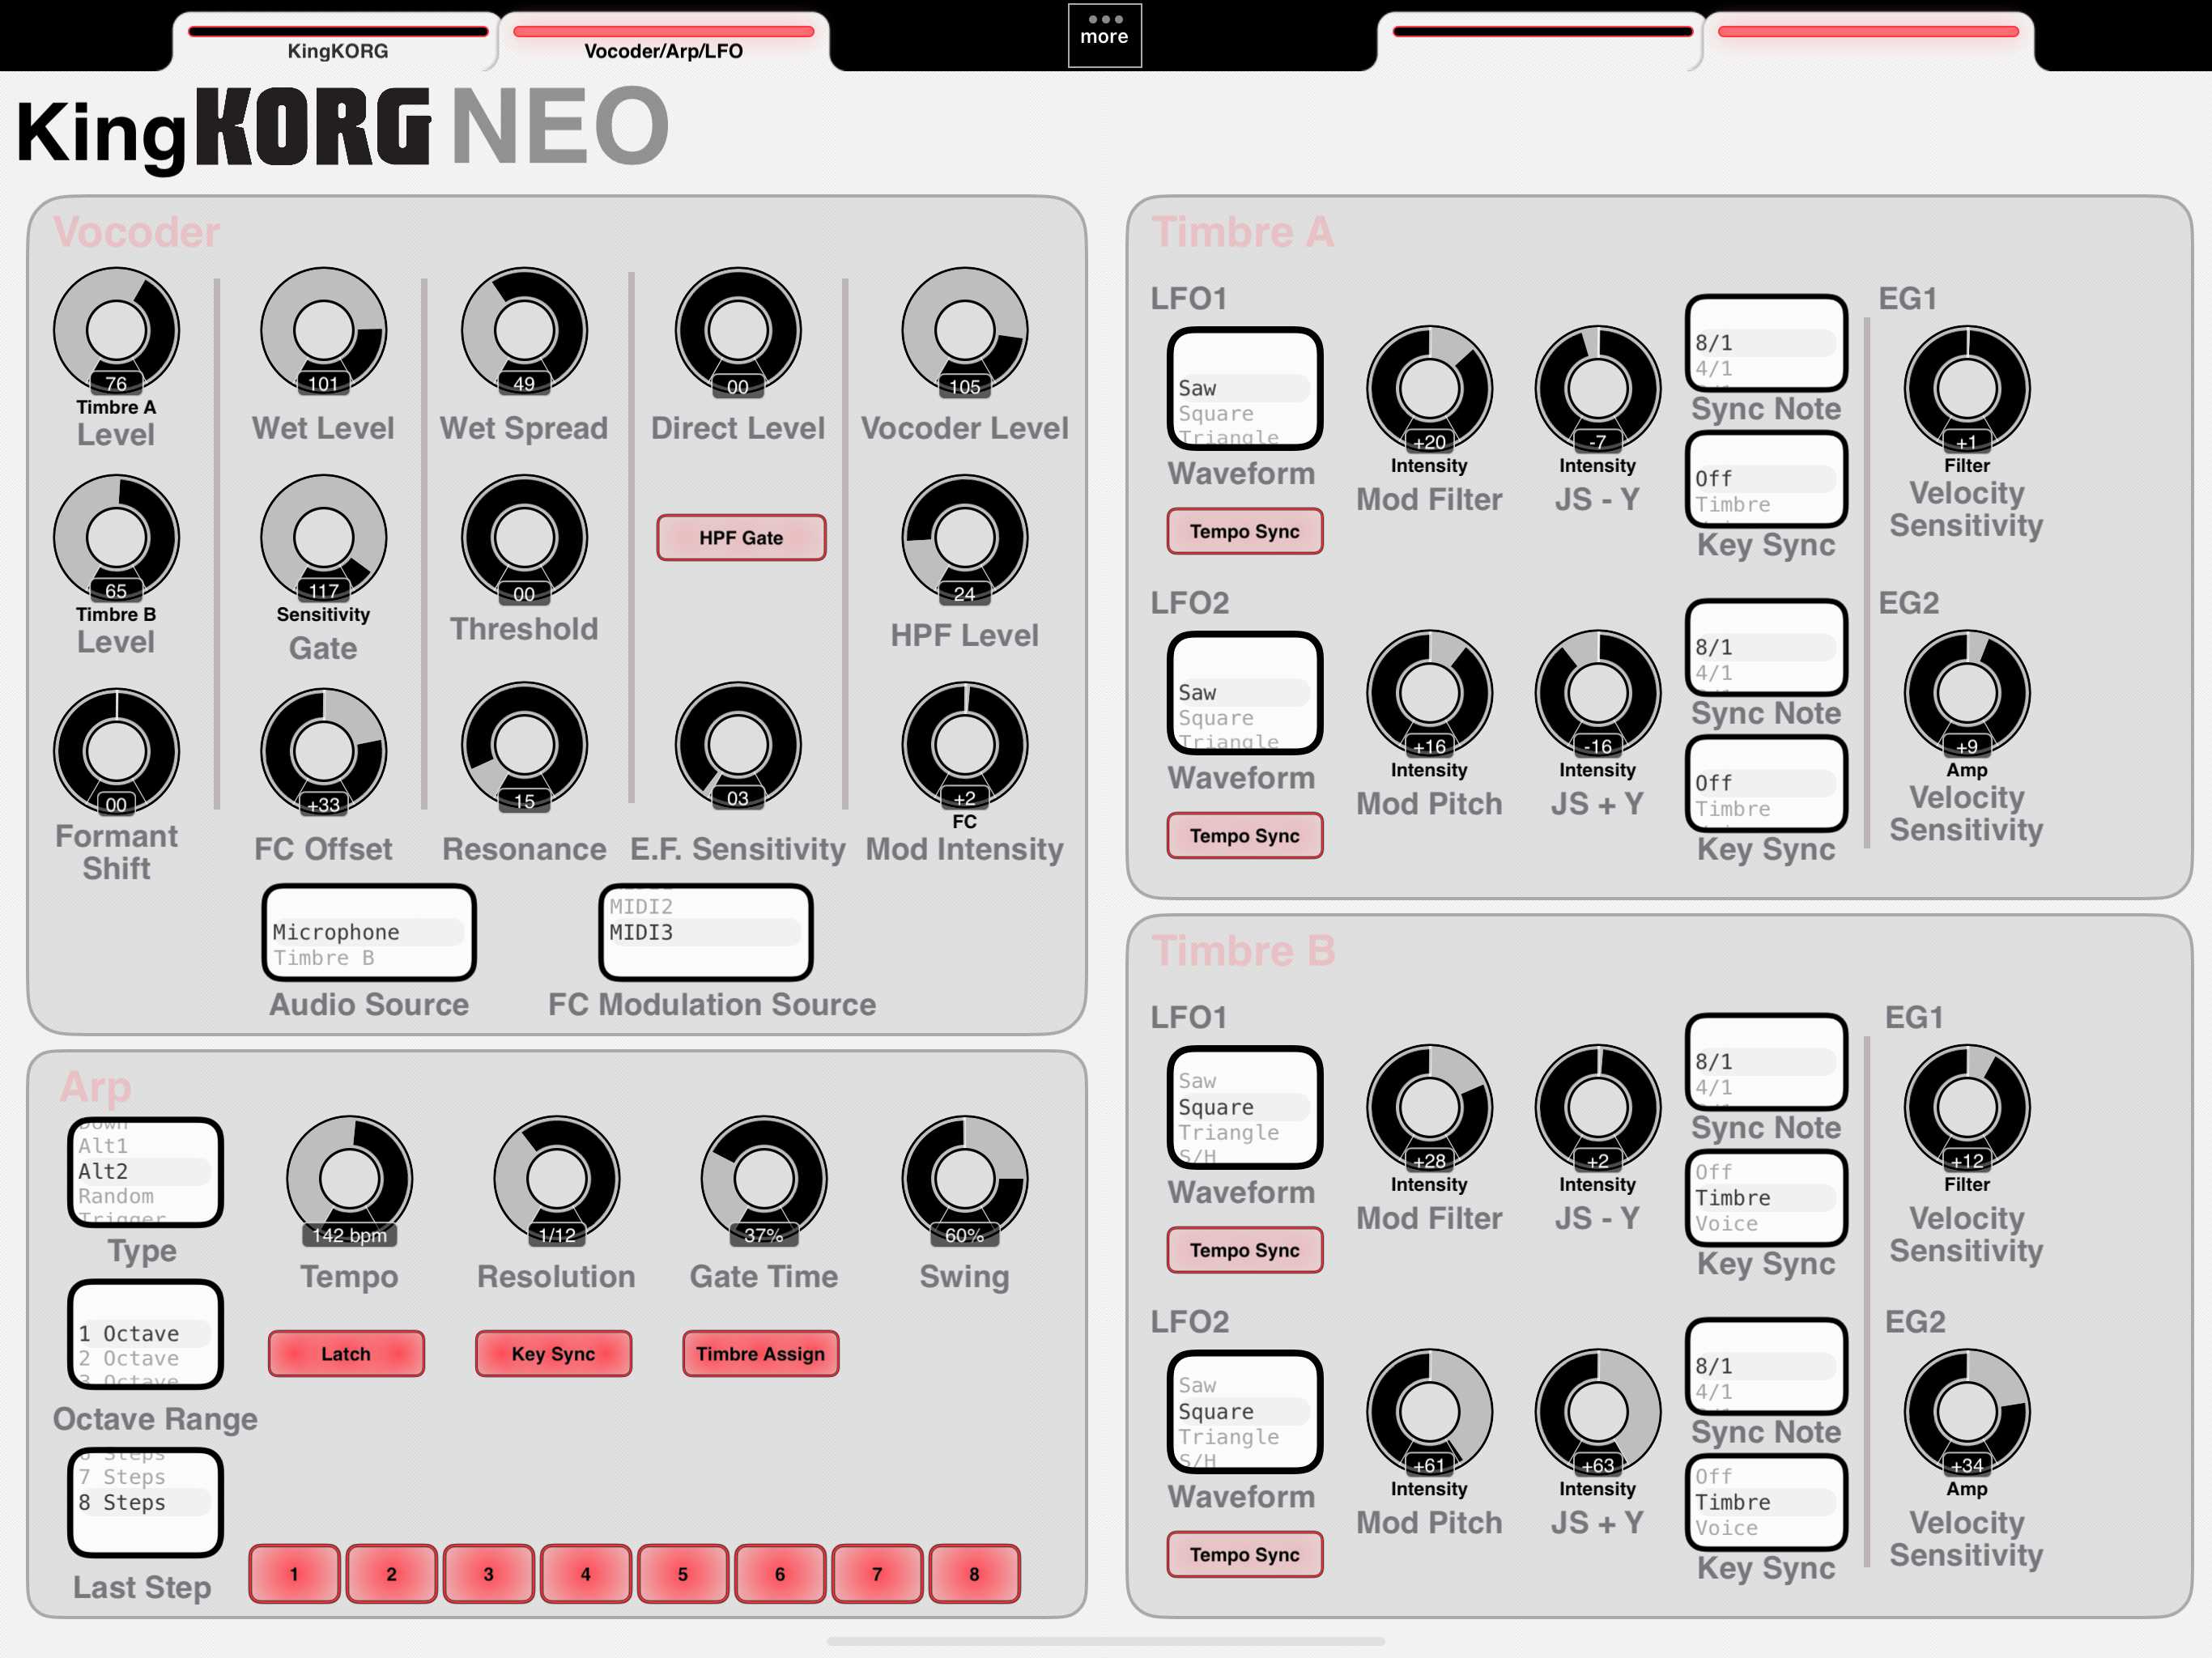Open the more menu

1104,34
